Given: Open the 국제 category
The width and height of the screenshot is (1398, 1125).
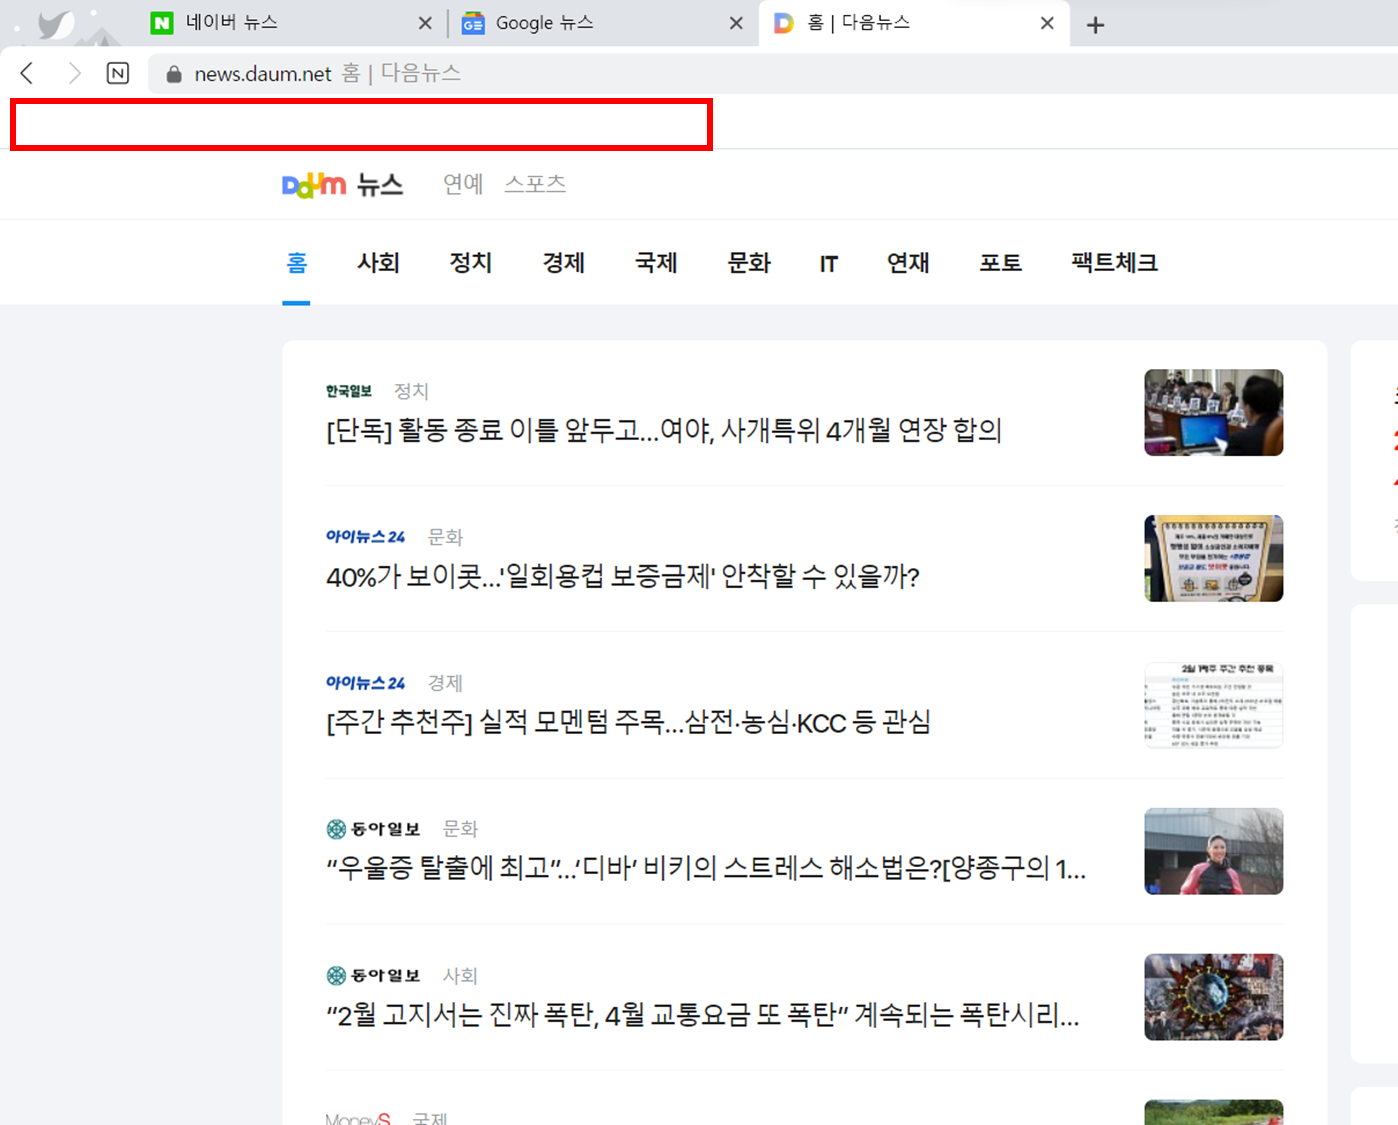Looking at the screenshot, I should point(656,263).
